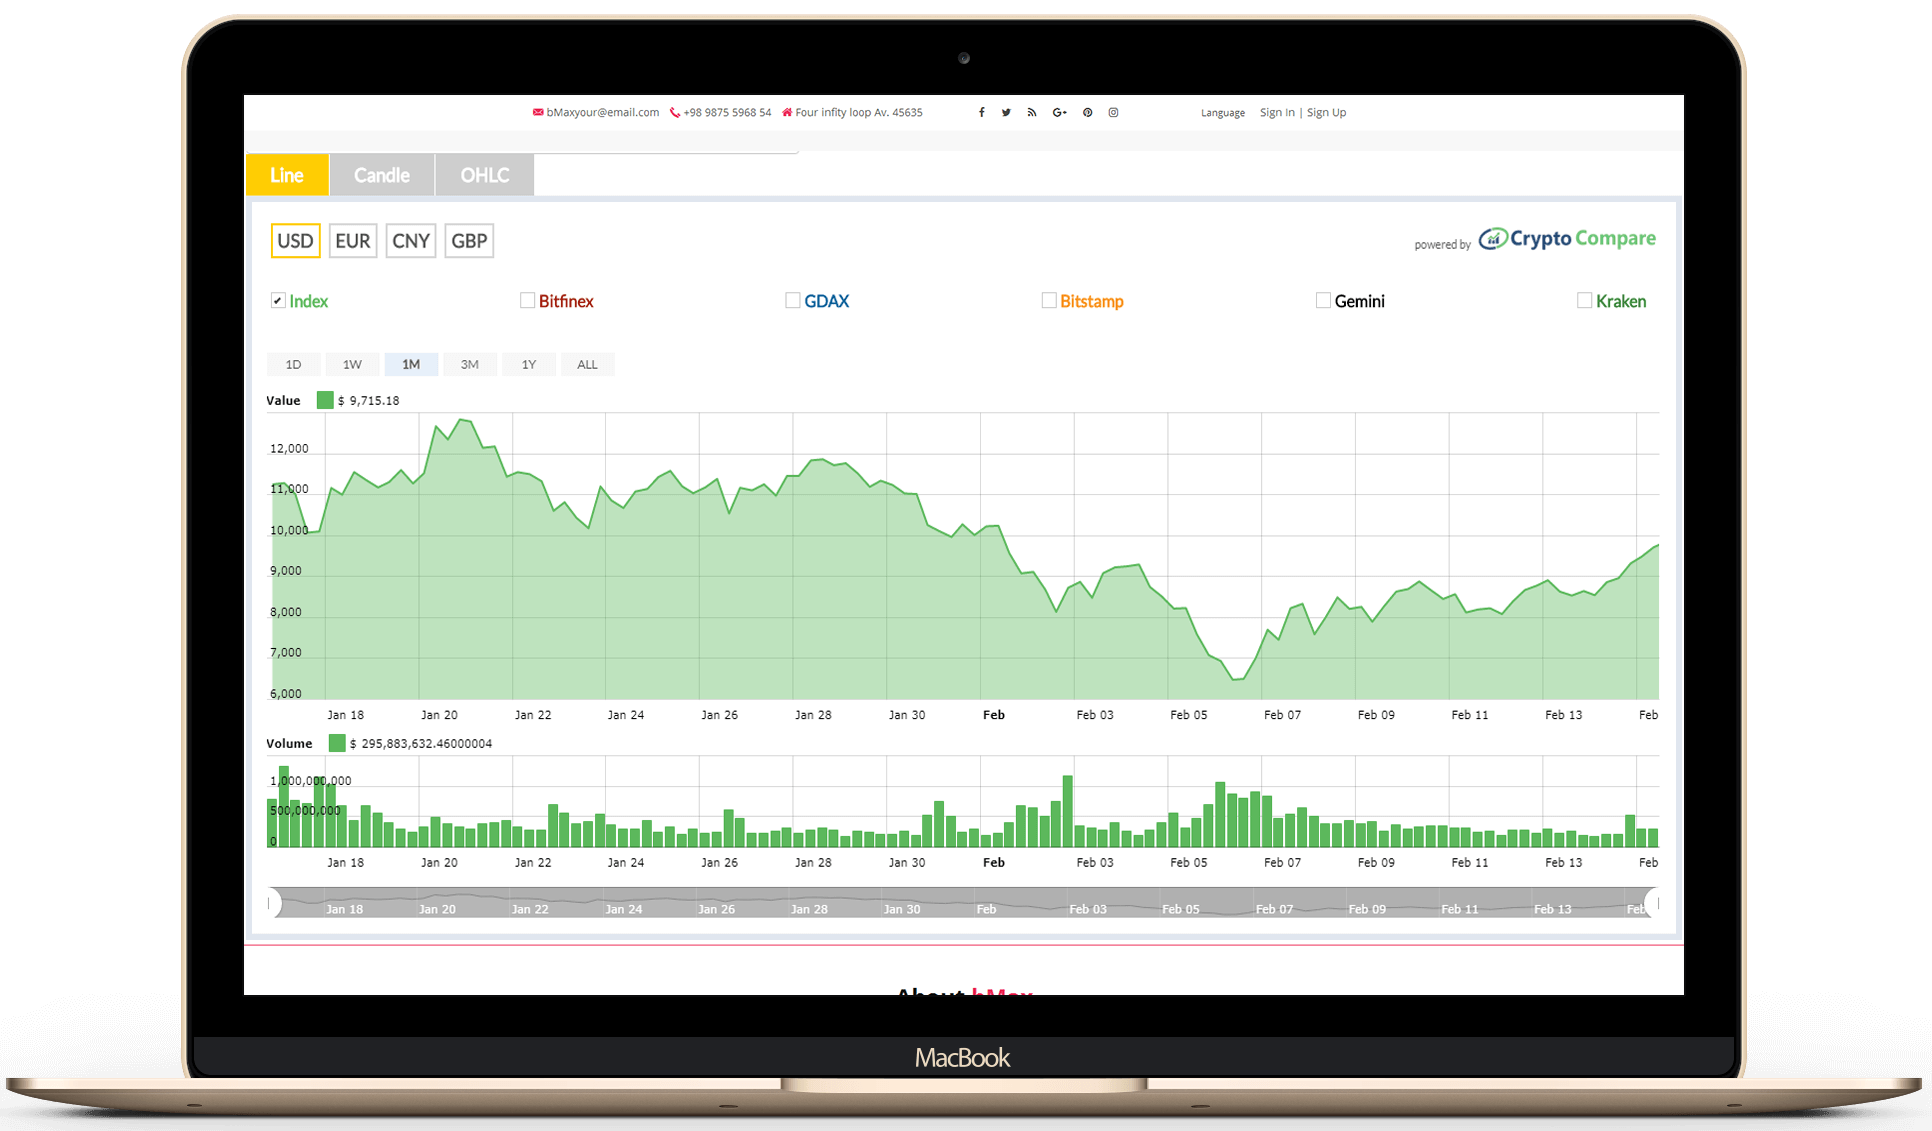Toggle the Bitfinex checkbox
Screen dimensions: 1932x1131
(527, 300)
